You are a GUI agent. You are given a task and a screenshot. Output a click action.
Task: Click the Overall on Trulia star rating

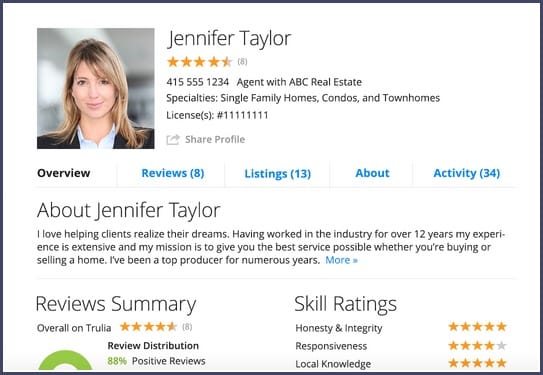pos(148,327)
